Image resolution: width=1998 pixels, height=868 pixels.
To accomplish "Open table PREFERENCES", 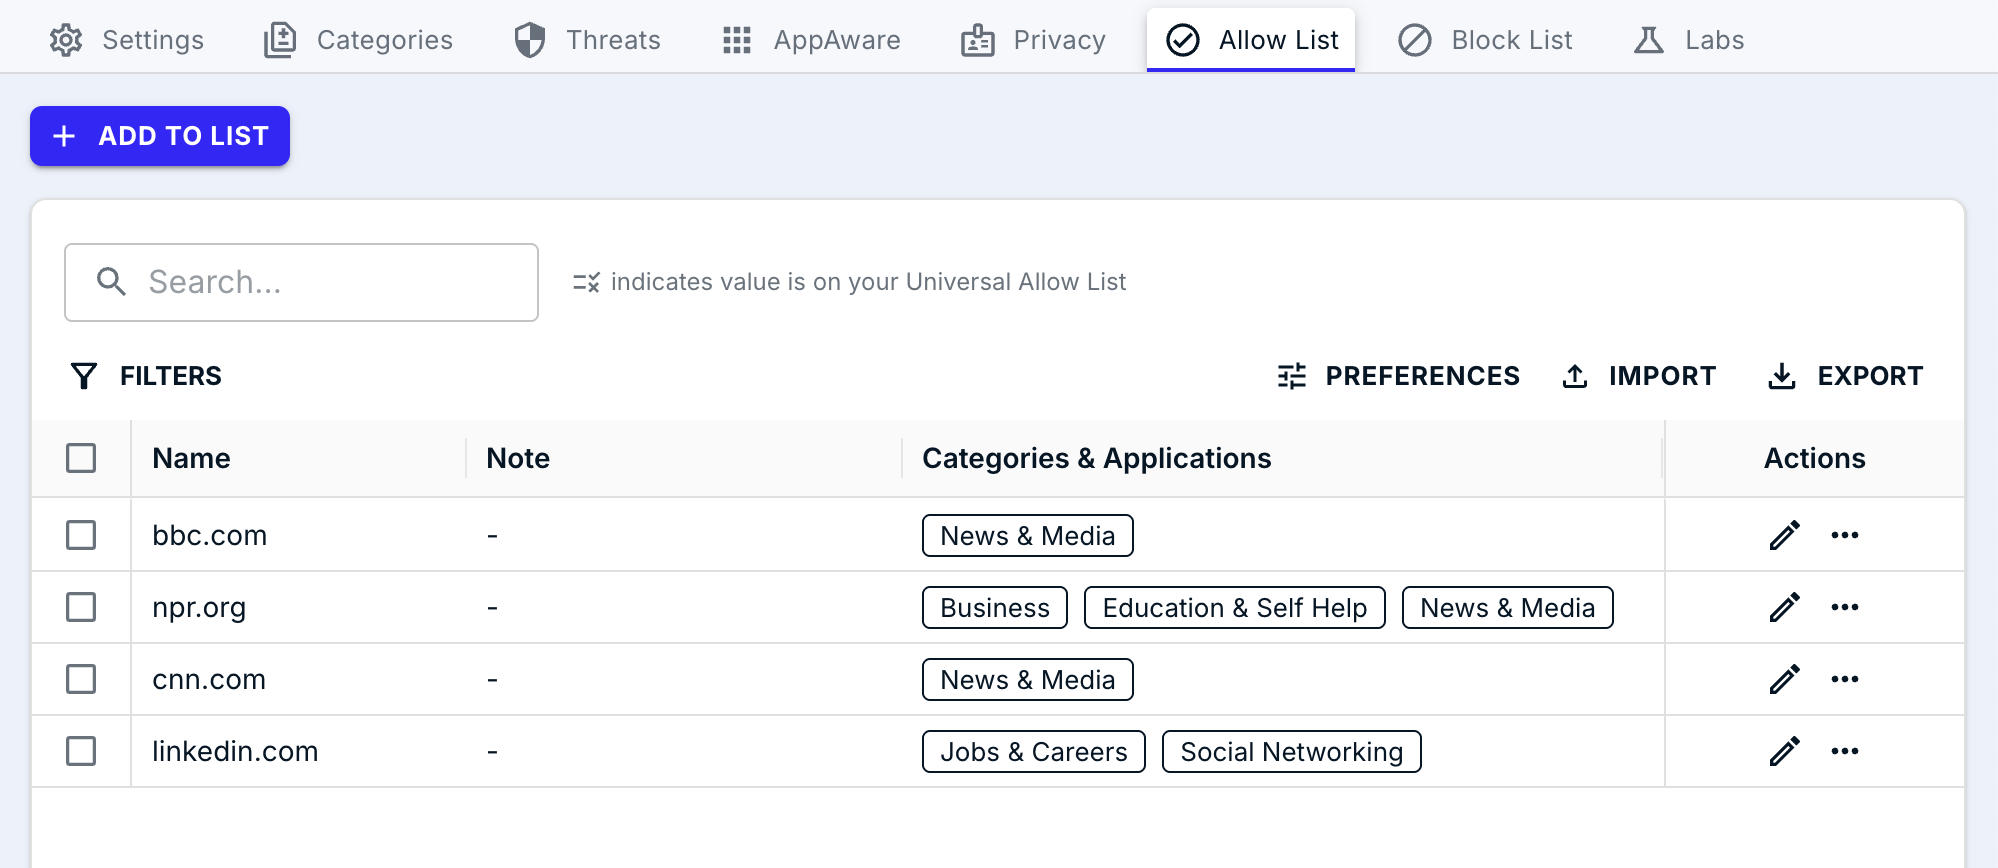I will 1398,376.
